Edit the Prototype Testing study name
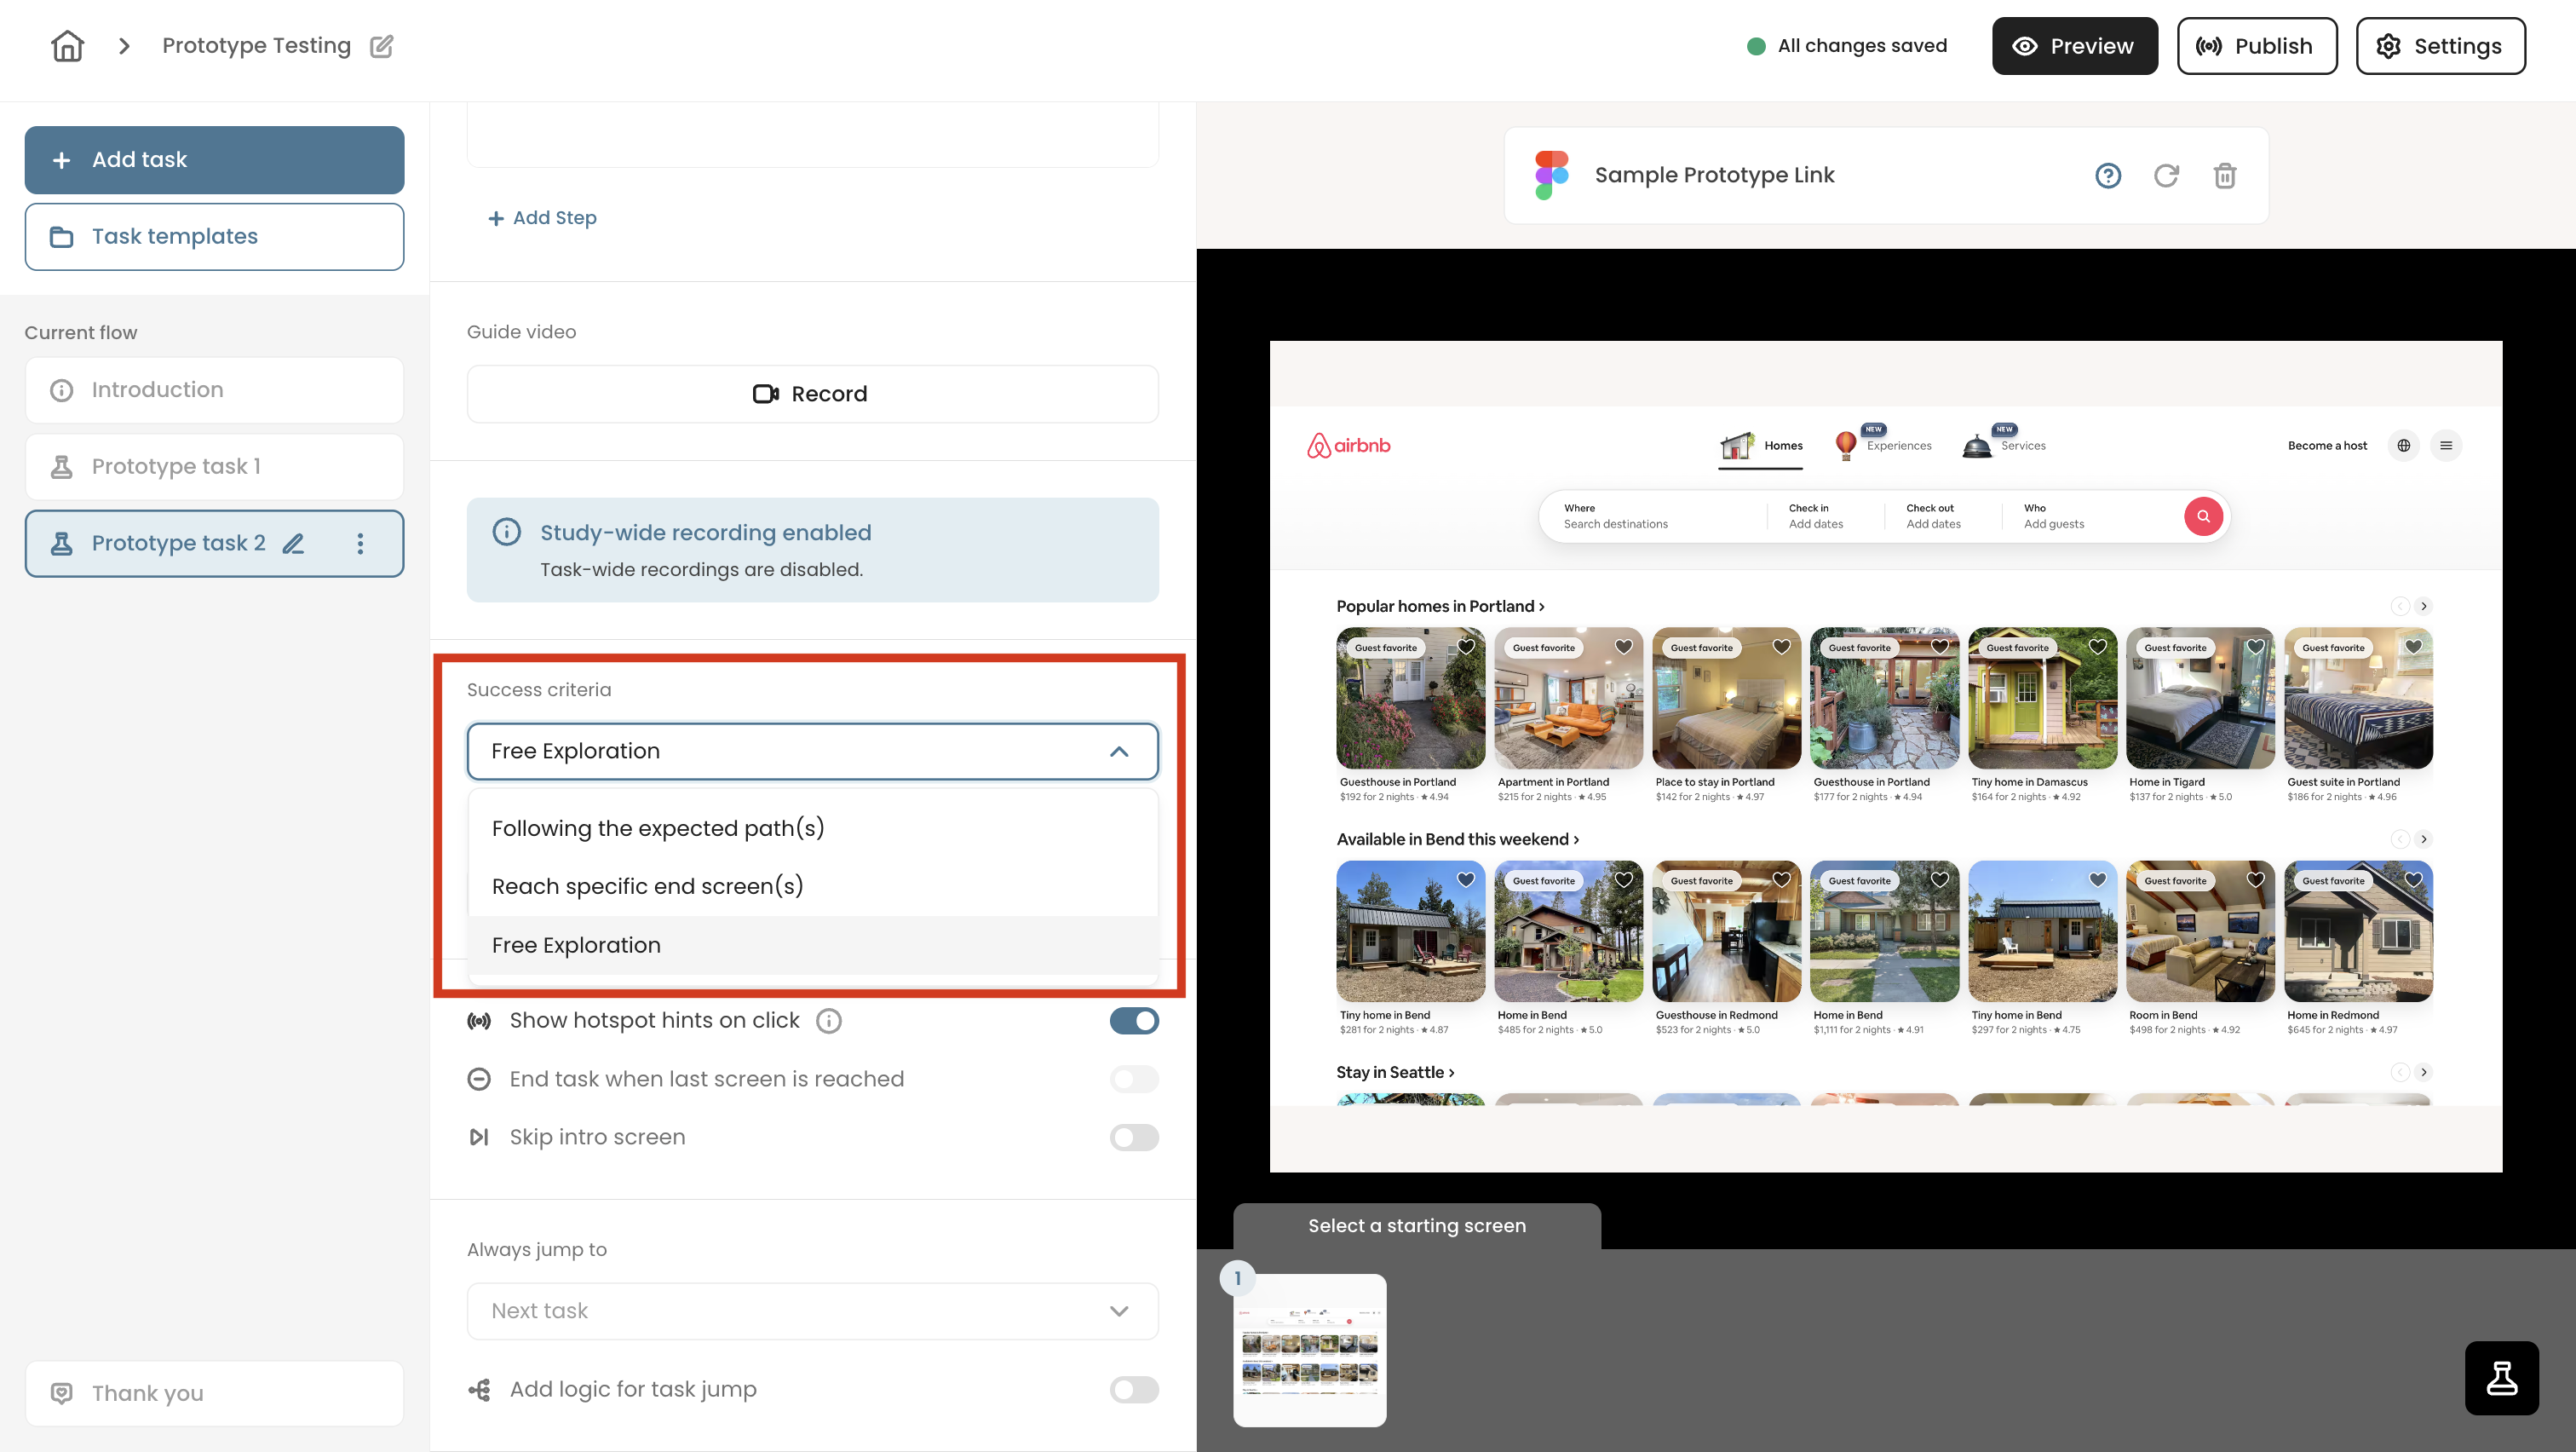This screenshot has height=1452, width=2576. (x=381, y=46)
